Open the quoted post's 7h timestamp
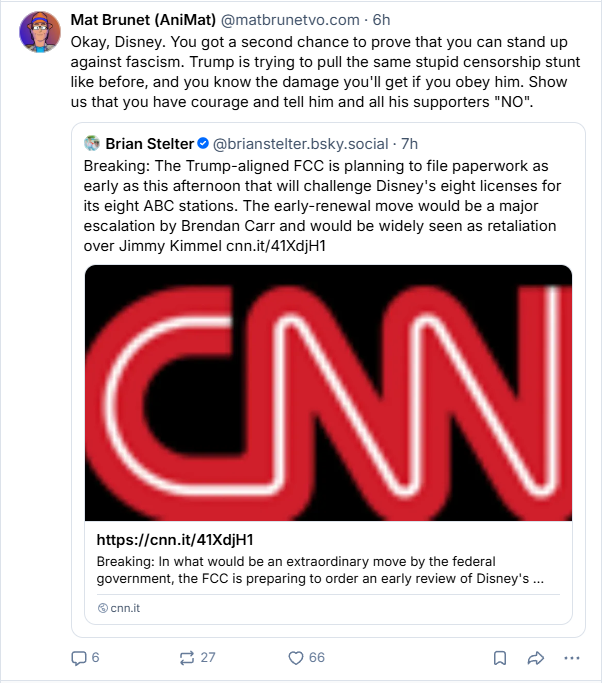603x683 pixels. tap(409, 144)
